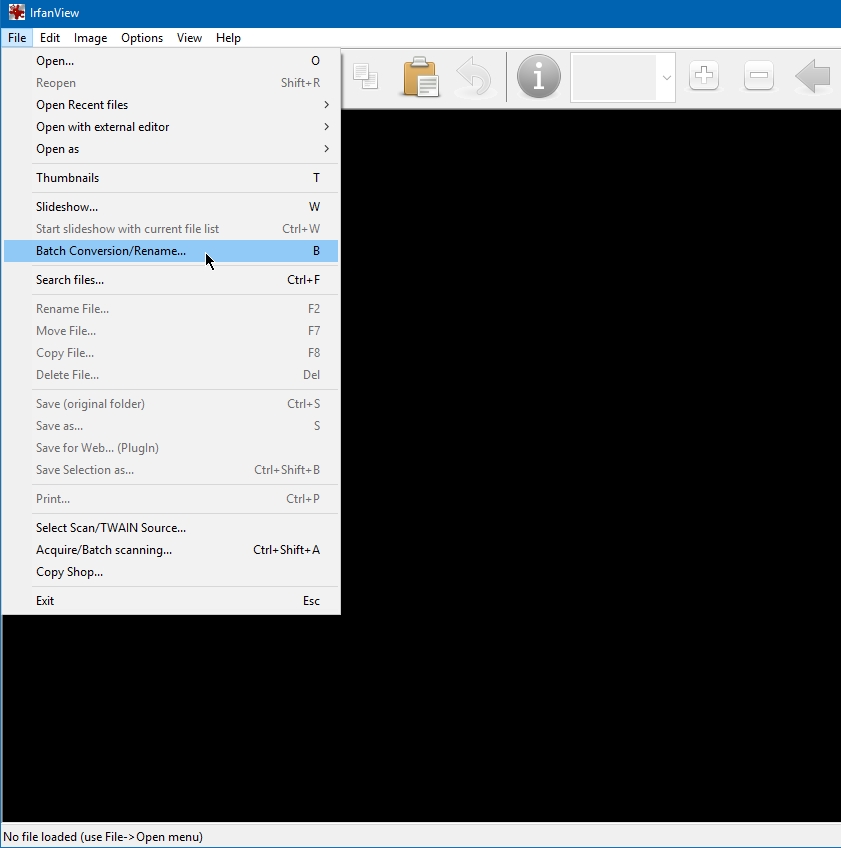Open the Options menu in menu bar
841x848 pixels.
click(142, 38)
